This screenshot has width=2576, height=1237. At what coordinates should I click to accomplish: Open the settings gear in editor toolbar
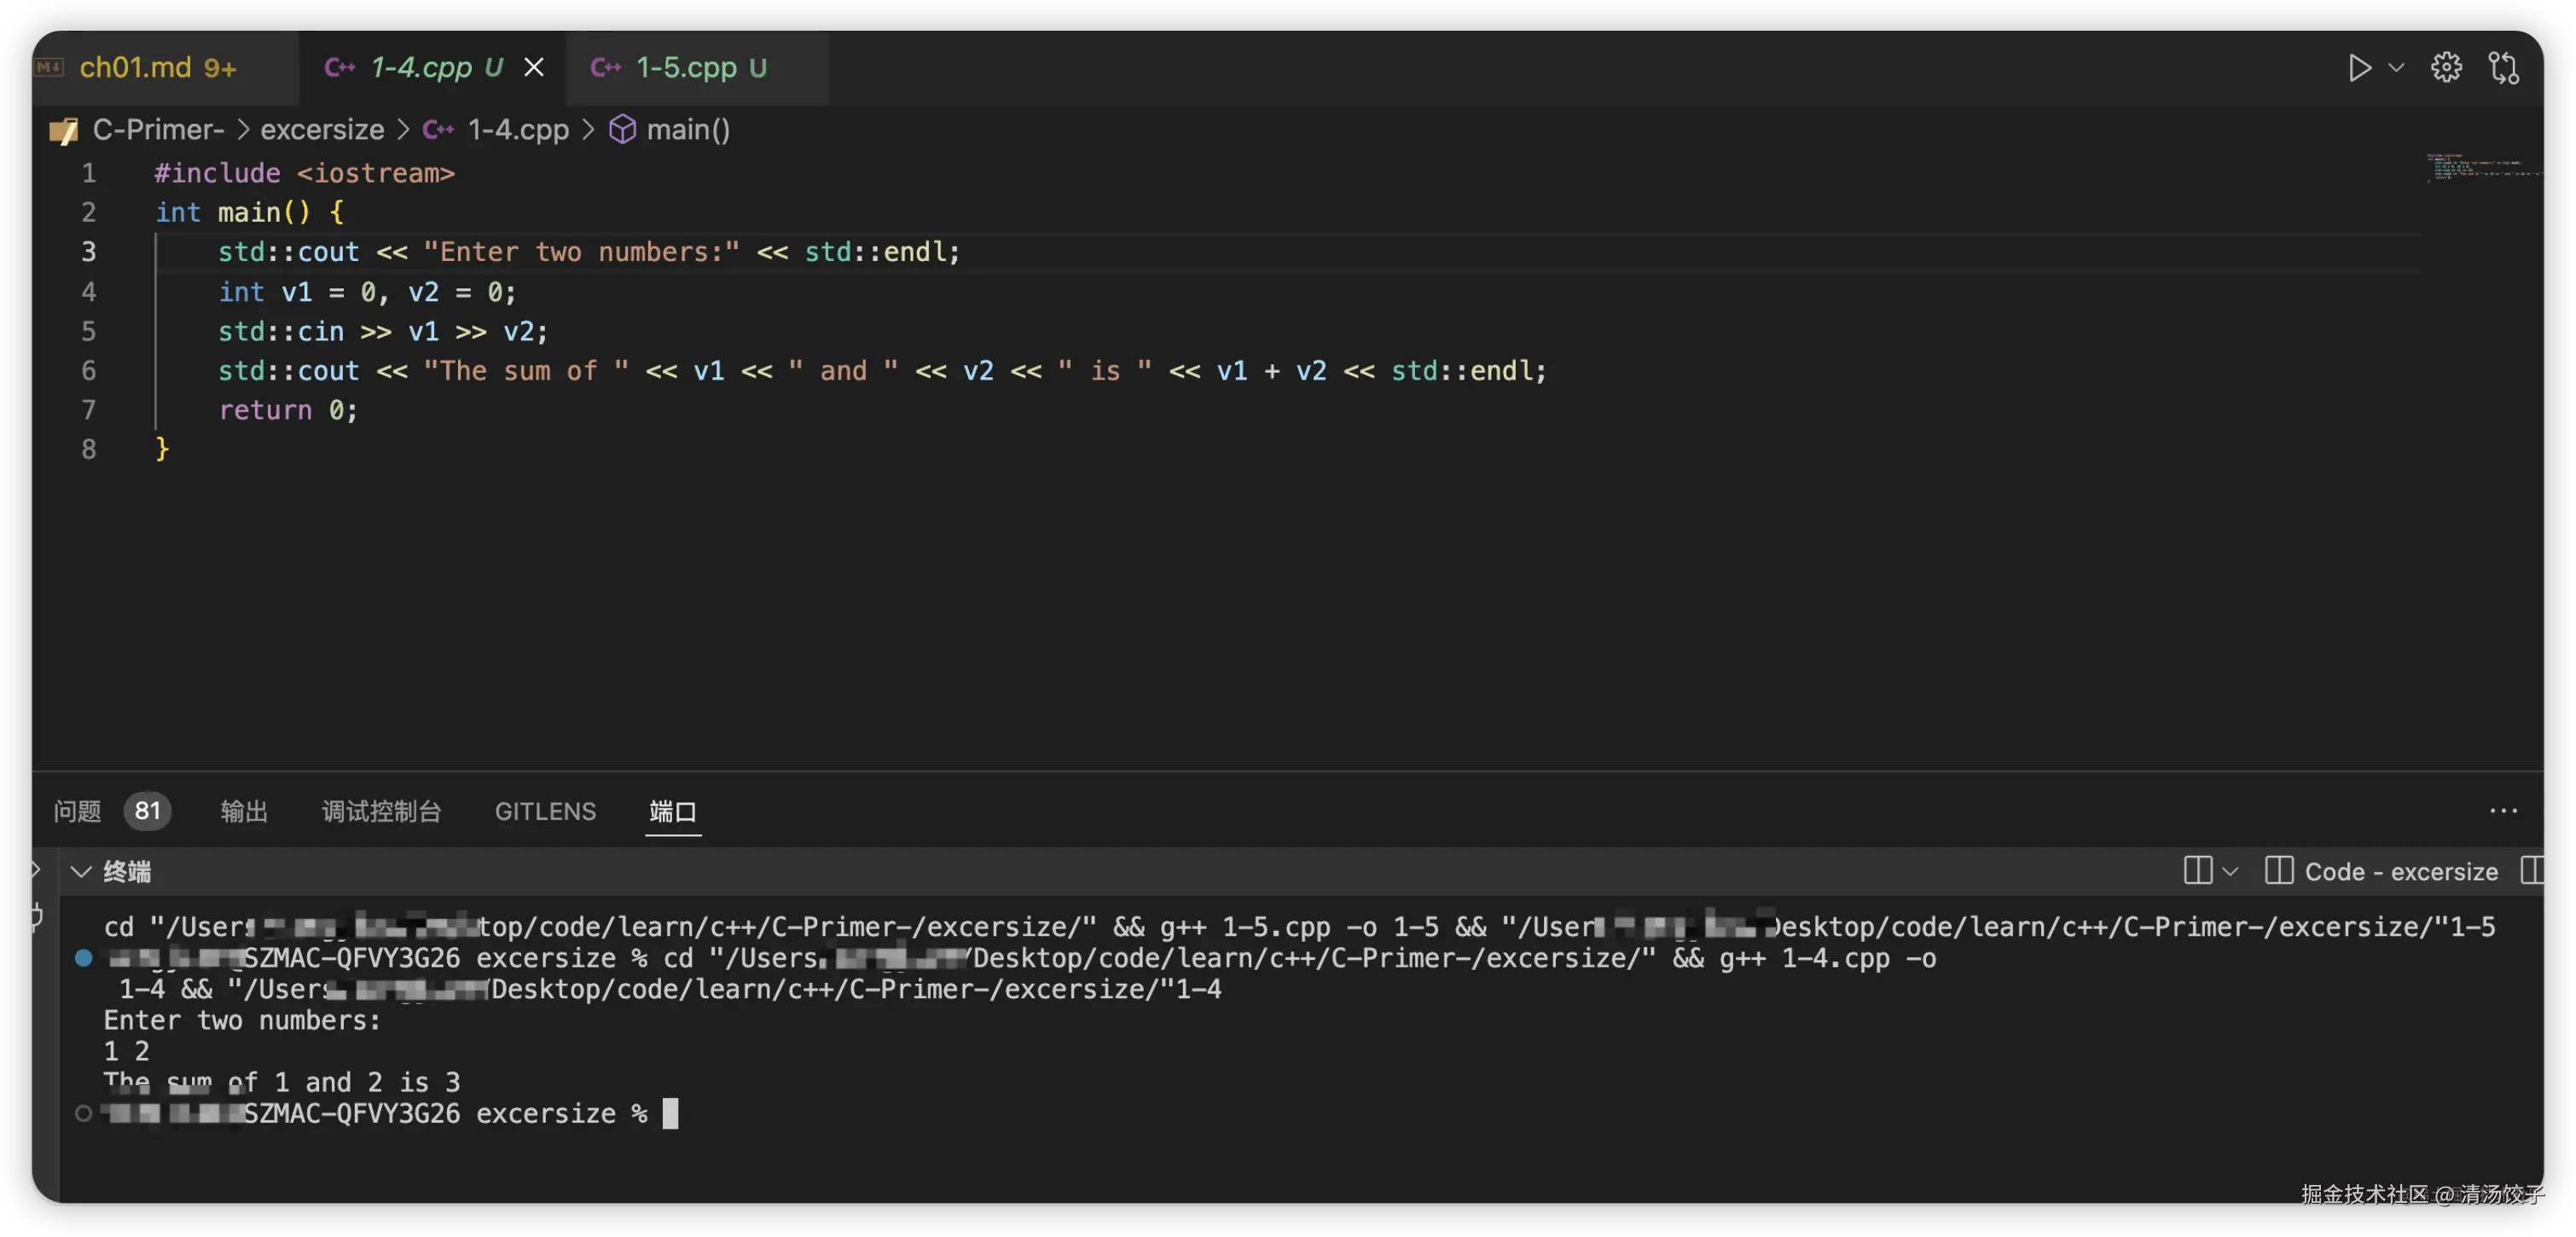click(x=2446, y=68)
